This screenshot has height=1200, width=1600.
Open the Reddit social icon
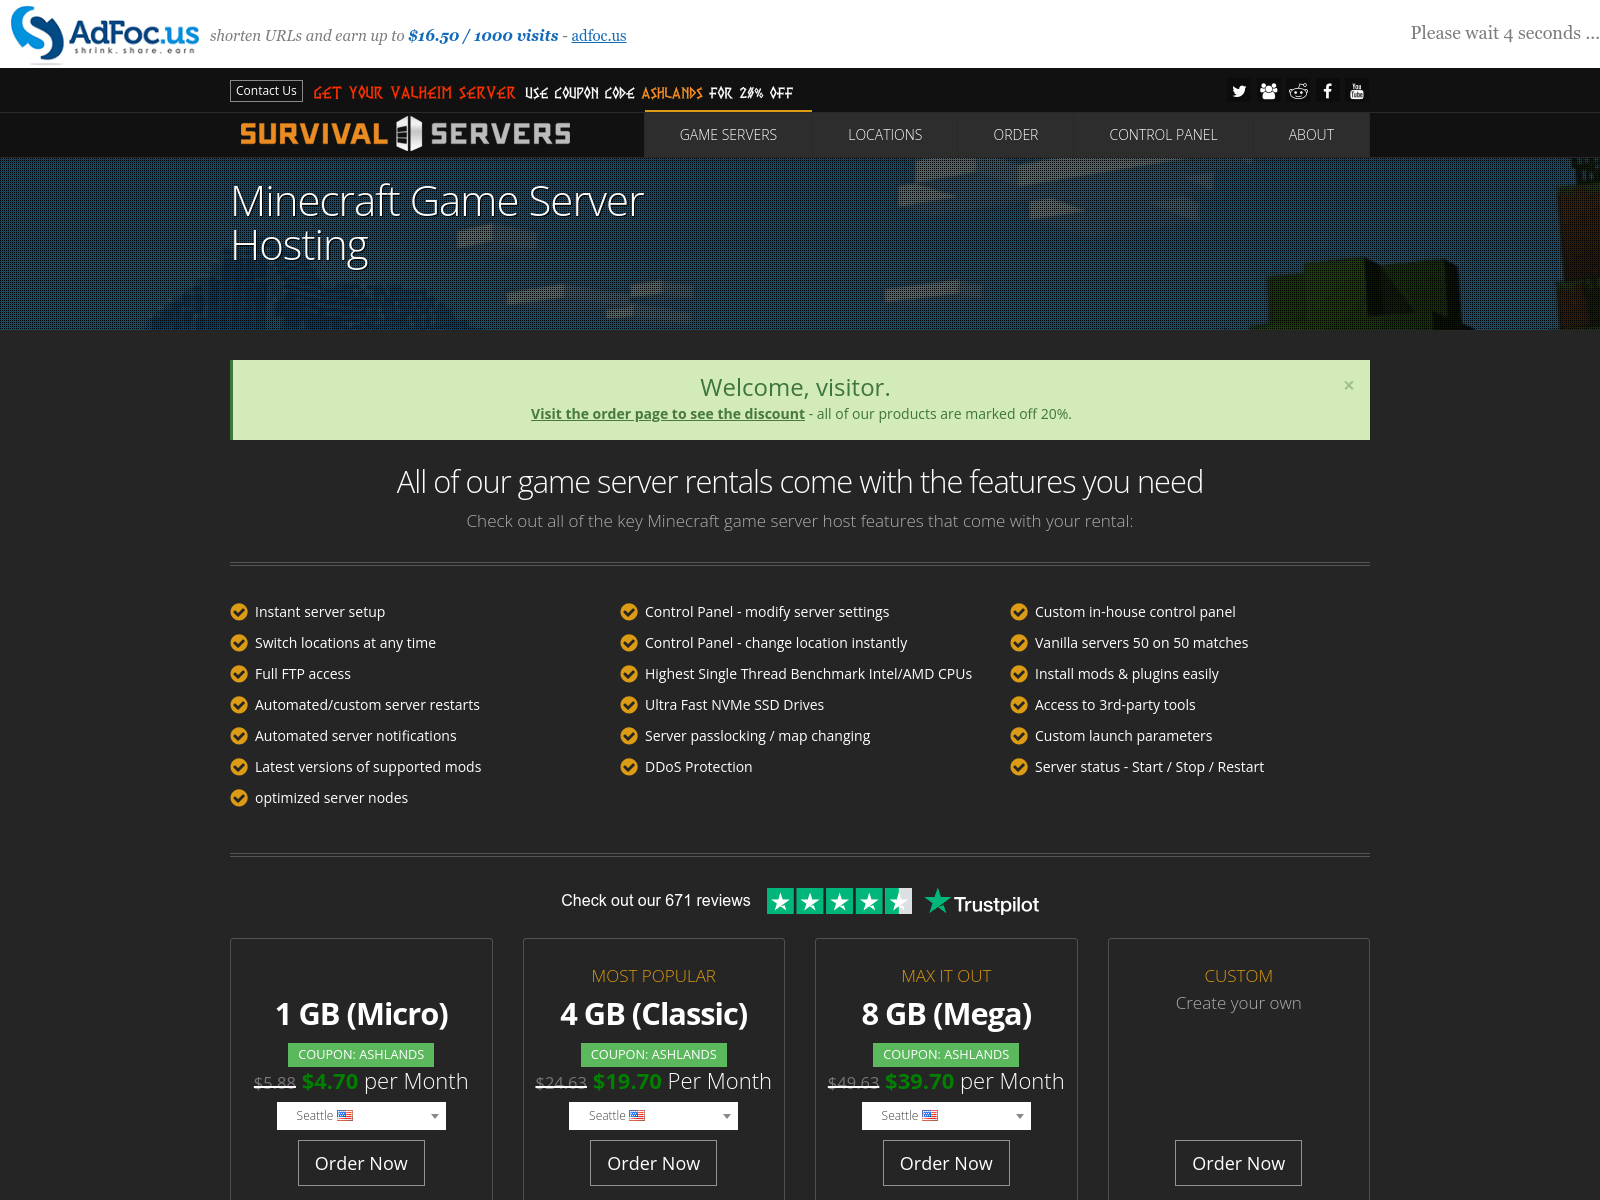[x=1298, y=91]
